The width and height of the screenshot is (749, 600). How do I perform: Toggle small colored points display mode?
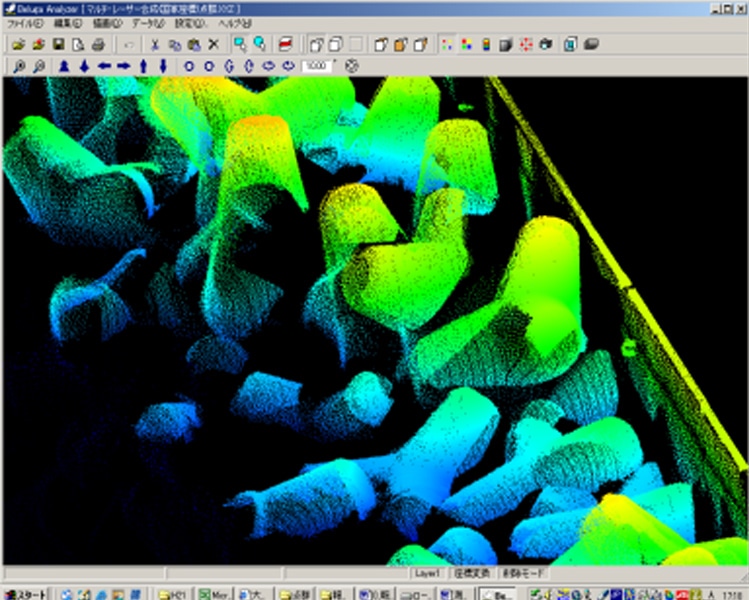point(447,45)
